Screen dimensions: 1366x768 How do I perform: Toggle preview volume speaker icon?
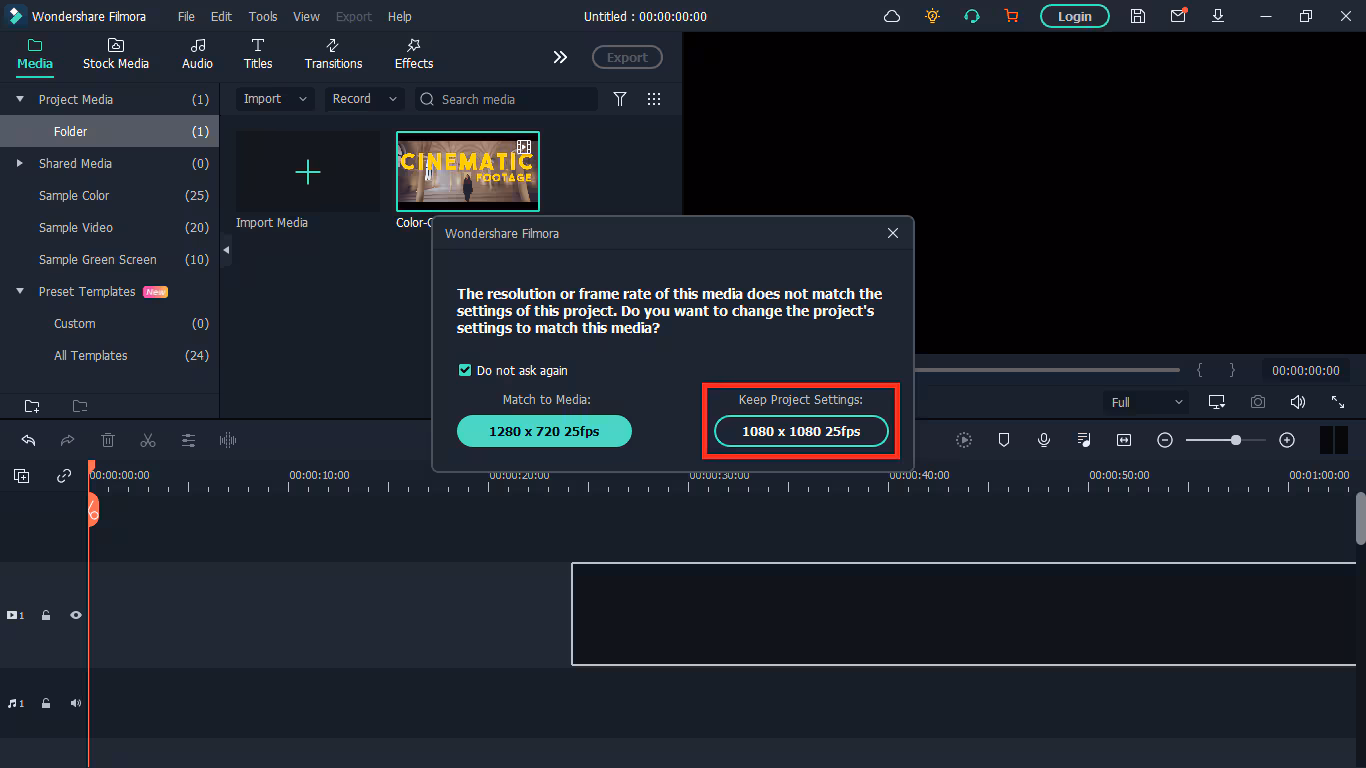pos(1298,402)
